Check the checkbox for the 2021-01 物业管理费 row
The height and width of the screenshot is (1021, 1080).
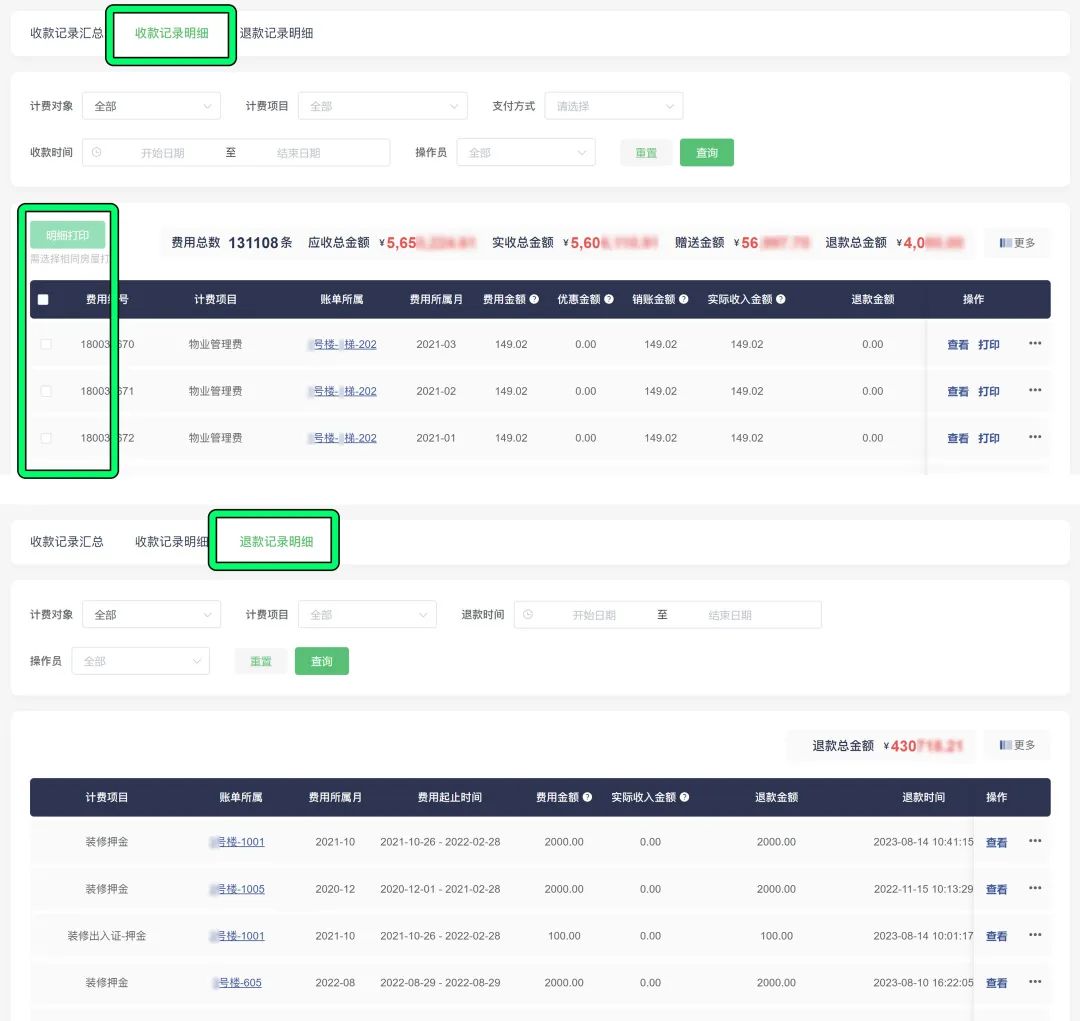46,438
